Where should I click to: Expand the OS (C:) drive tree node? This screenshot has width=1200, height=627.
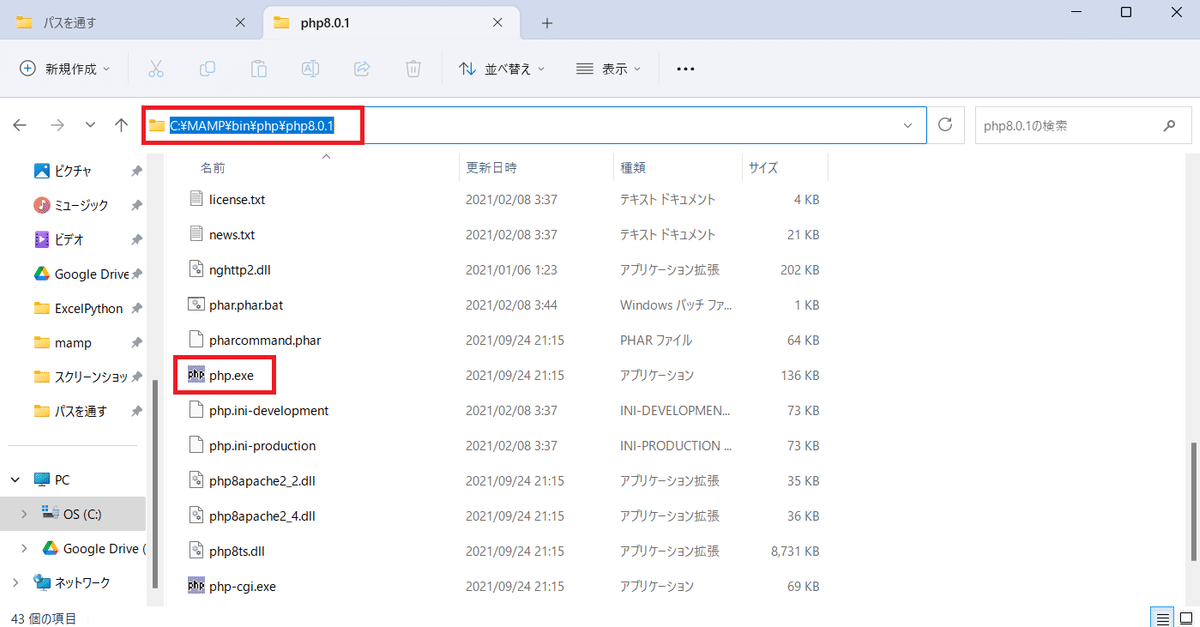pos(25,514)
